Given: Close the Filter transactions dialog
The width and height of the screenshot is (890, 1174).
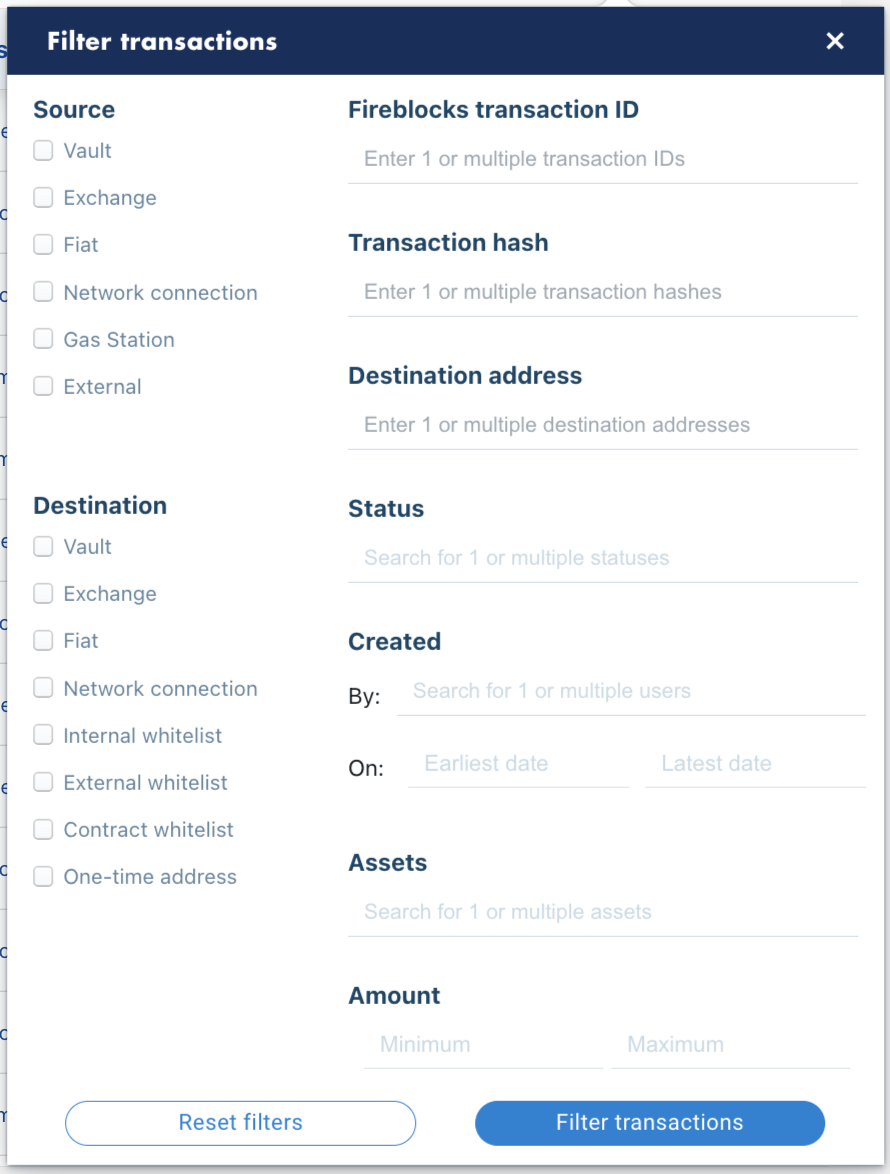Looking at the screenshot, I should click(835, 41).
